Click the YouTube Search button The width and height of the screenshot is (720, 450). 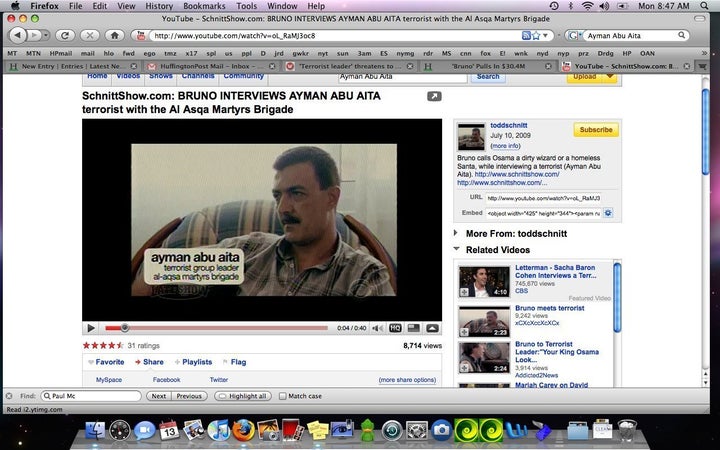click(x=488, y=77)
